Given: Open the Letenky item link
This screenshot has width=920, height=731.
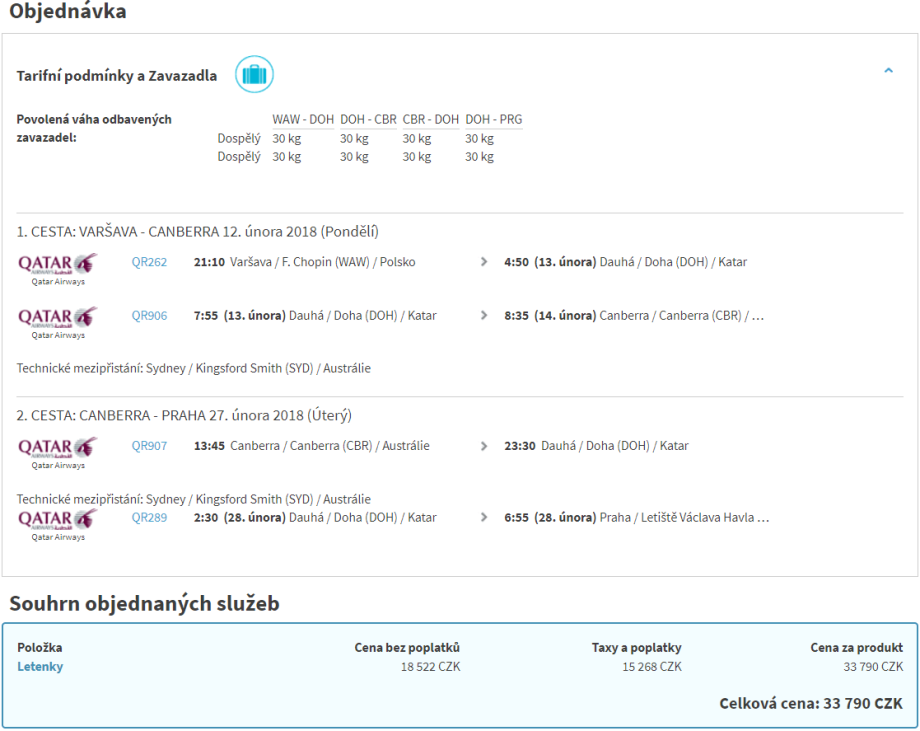Looking at the screenshot, I should pos(40,667).
